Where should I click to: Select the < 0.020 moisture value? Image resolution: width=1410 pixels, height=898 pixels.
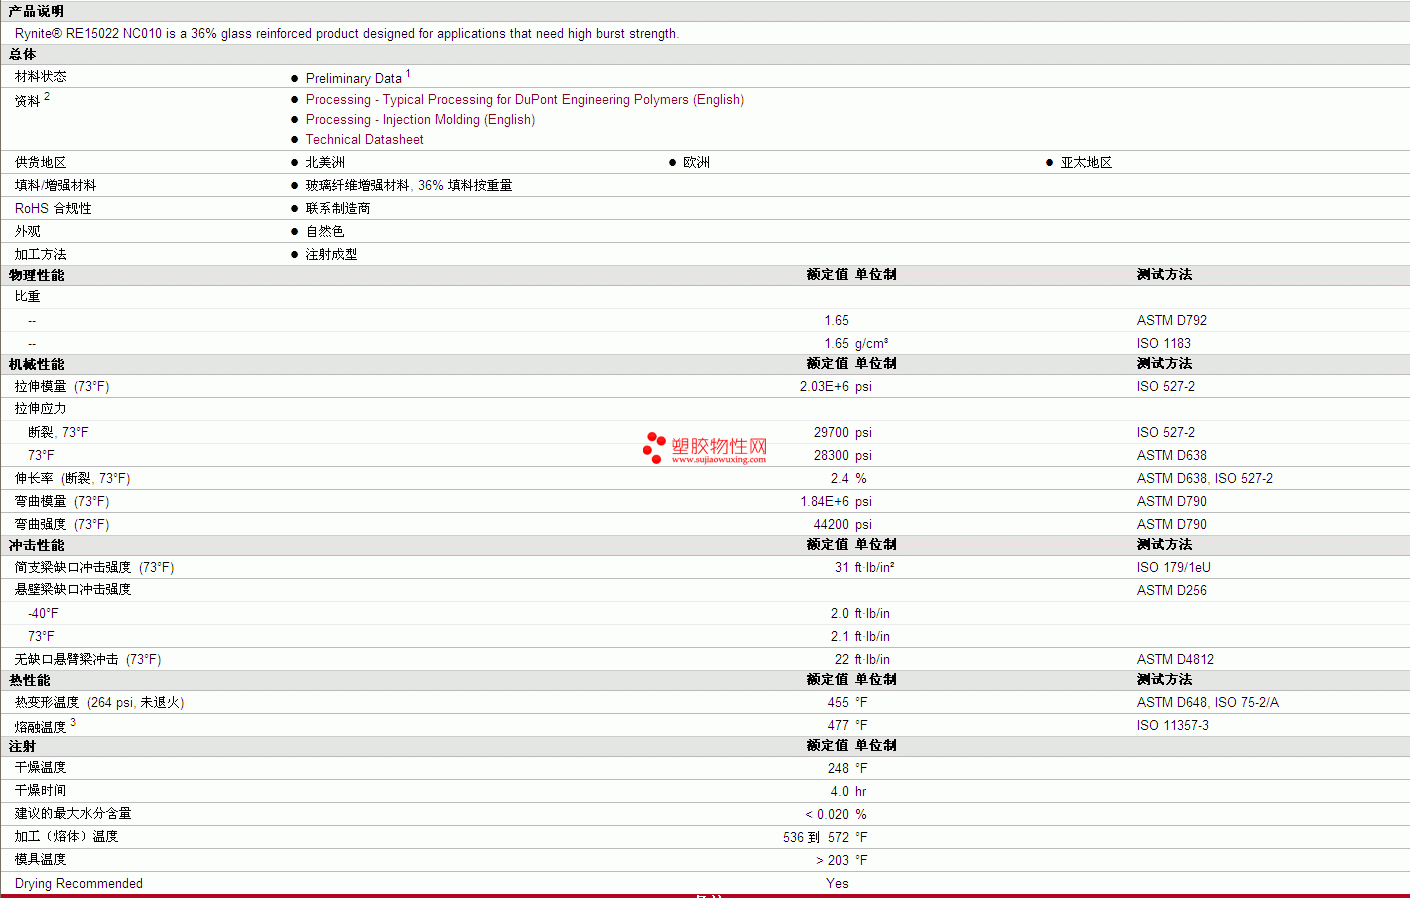[x=827, y=815]
